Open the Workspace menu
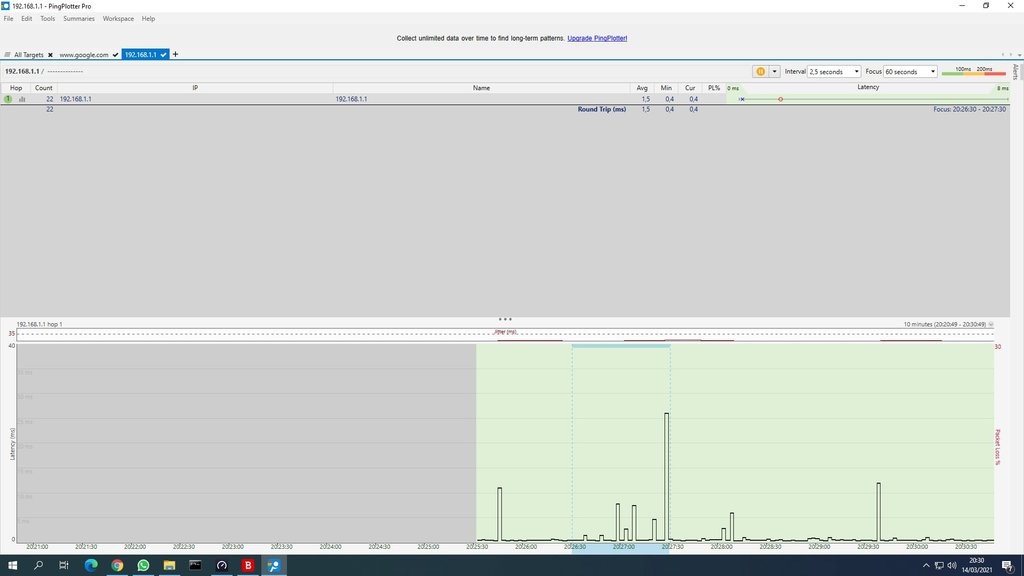Viewport: 1024px width, 576px height. tap(118, 19)
